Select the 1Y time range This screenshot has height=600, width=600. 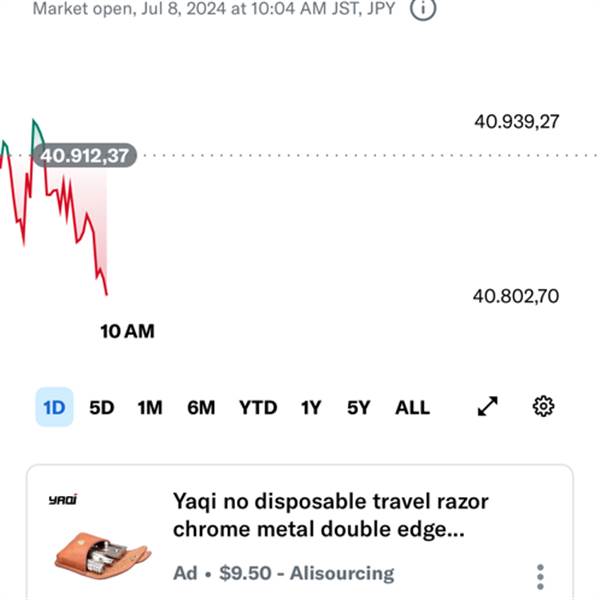[x=311, y=408]
